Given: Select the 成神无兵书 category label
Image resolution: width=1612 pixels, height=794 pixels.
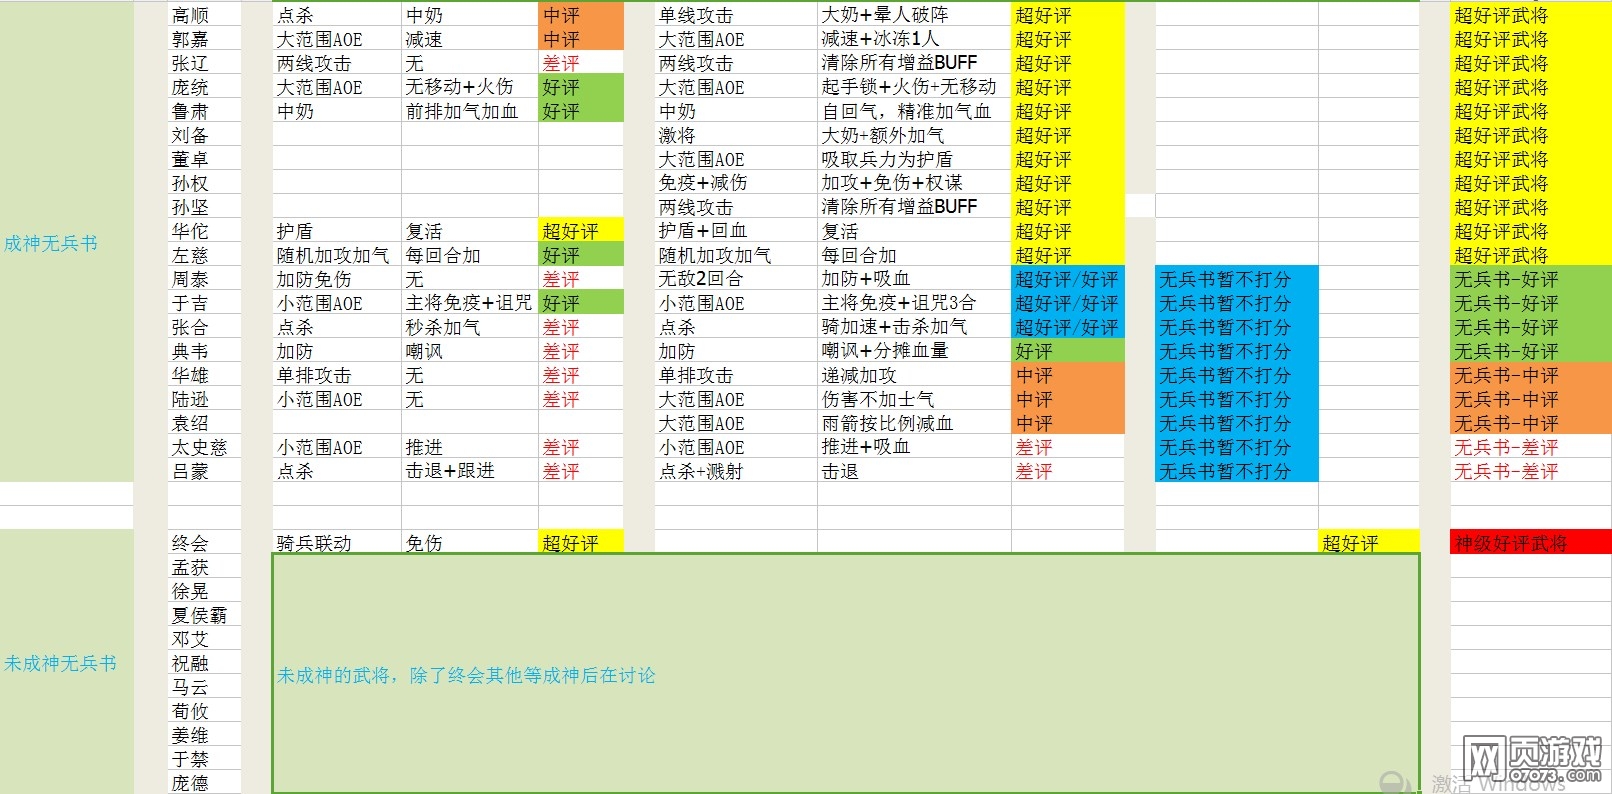Looking at the screenshot, I should pyautogui.click(x=51, y=243).
